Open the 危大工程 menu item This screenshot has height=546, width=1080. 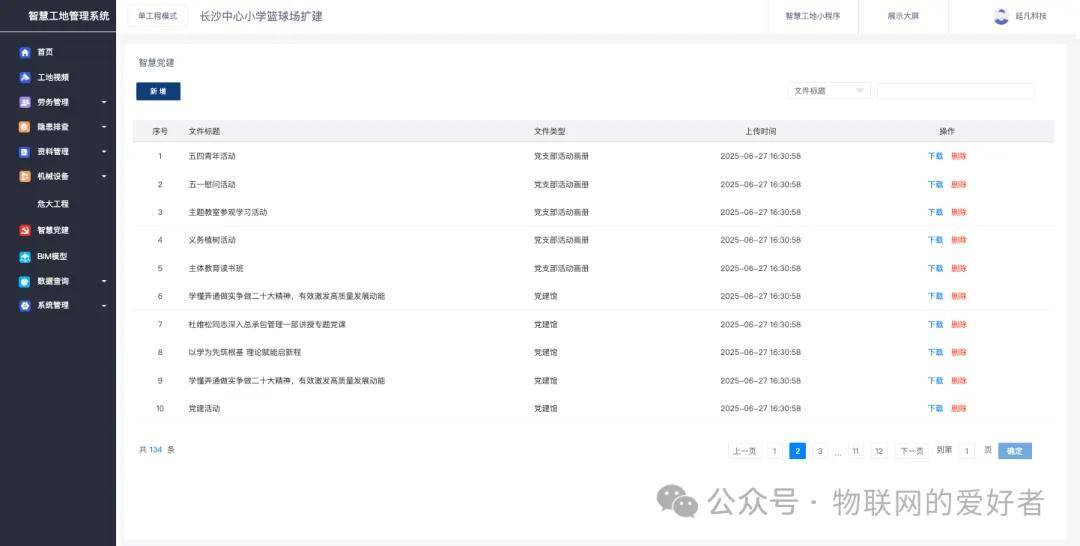tap(53, 204)
